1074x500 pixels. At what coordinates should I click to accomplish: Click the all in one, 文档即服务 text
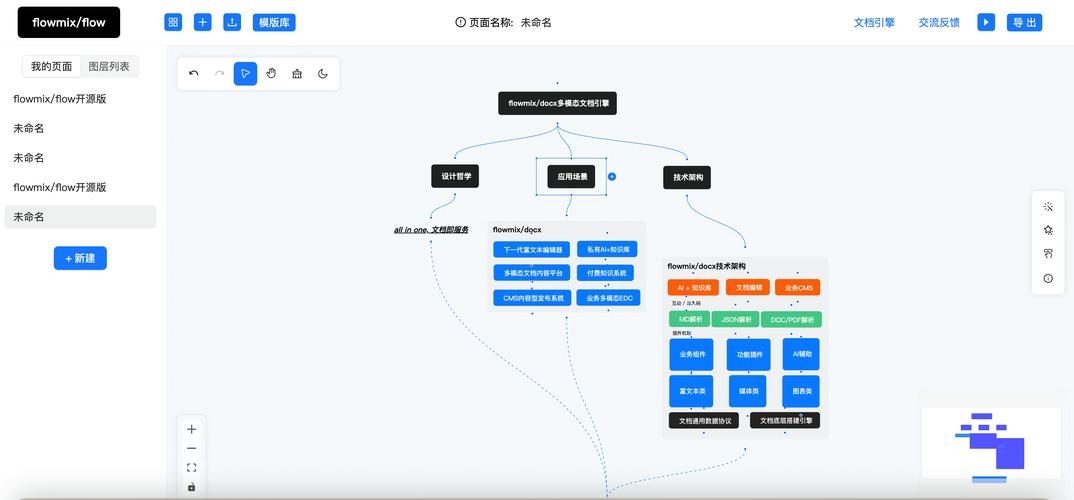coord(431,230)
